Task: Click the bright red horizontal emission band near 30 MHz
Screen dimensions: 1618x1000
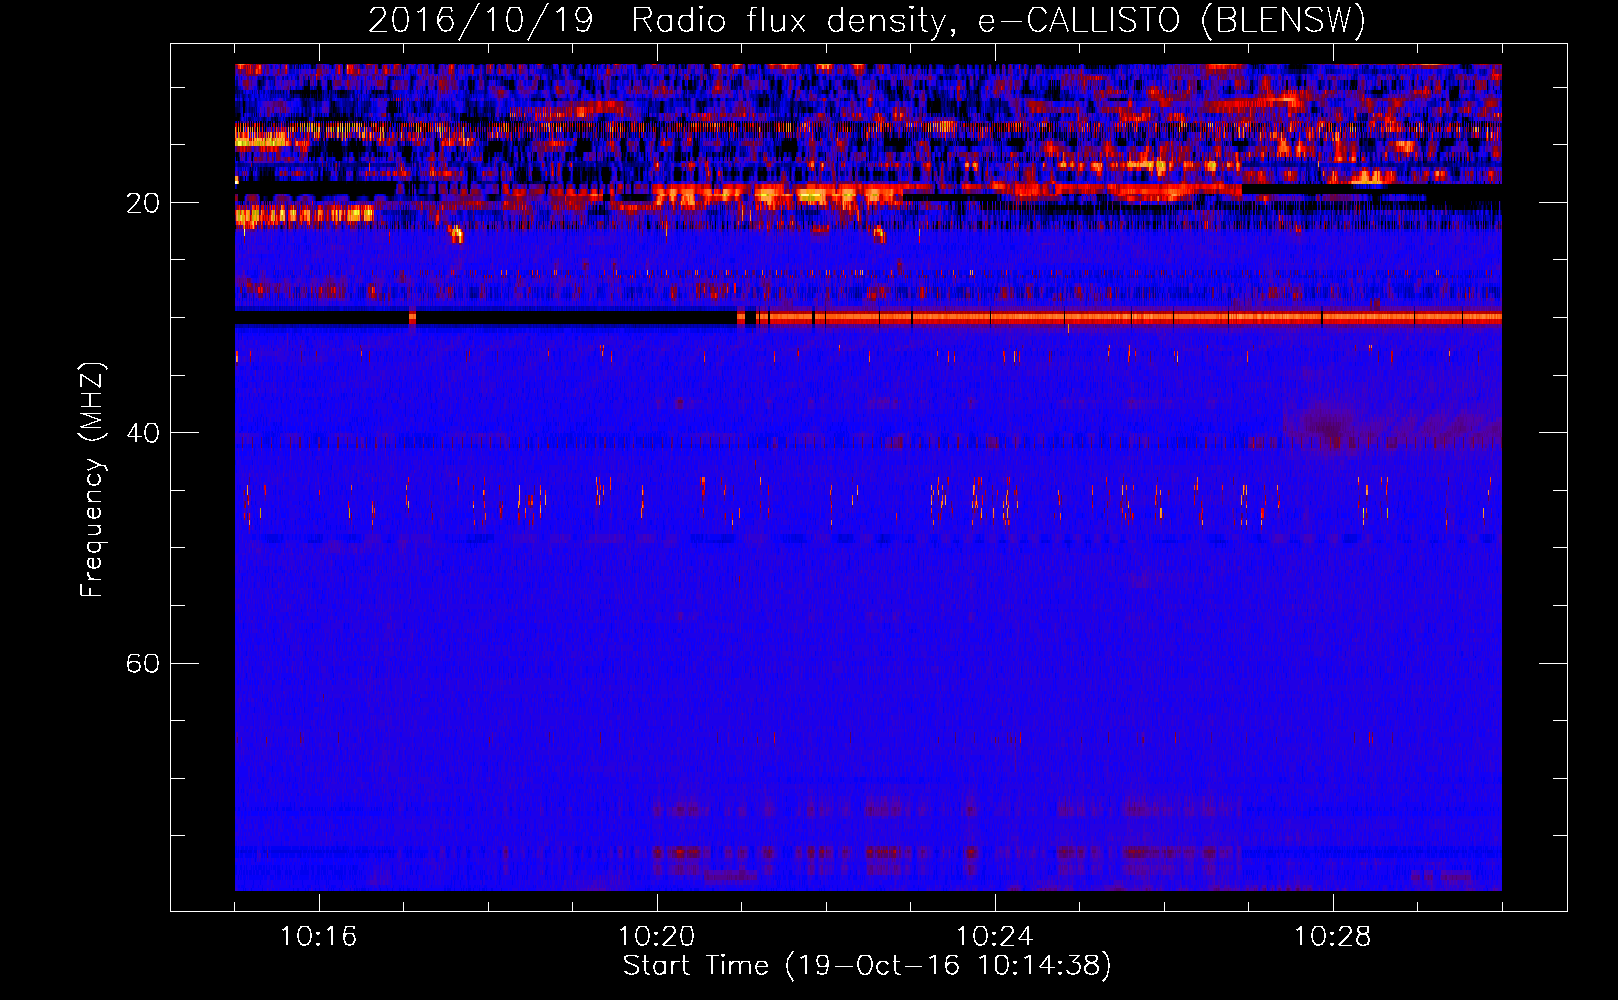Action: pyautogui.click(x=1128, y=318)
